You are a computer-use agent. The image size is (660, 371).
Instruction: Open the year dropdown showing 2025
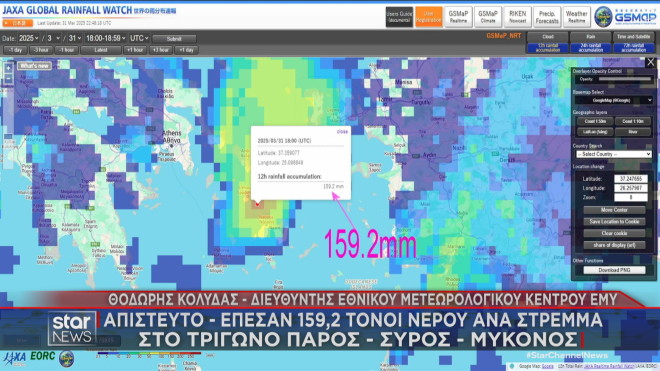[28, 38]
